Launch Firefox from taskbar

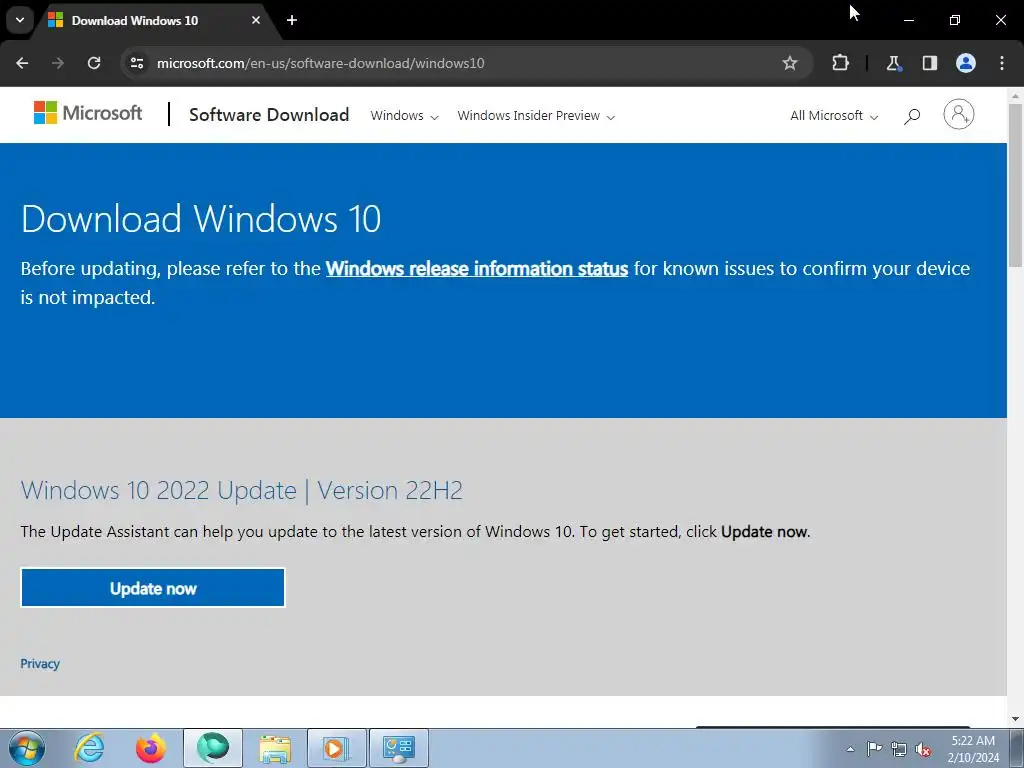[x=150, y=748]
